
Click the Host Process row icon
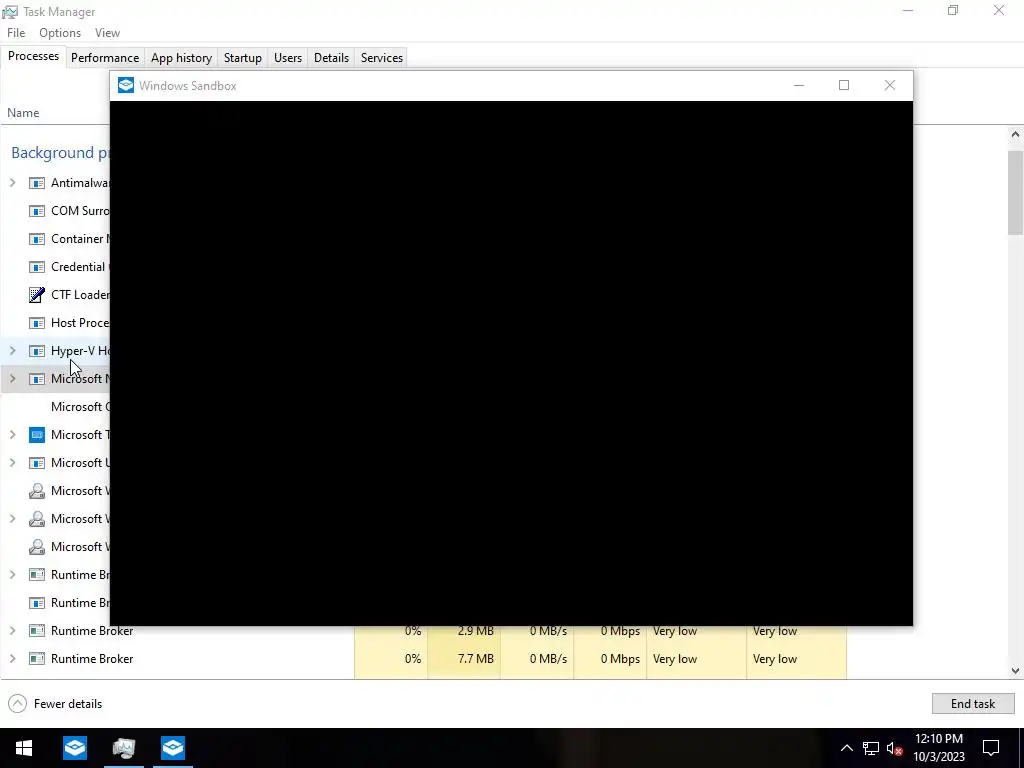point(37,323)
